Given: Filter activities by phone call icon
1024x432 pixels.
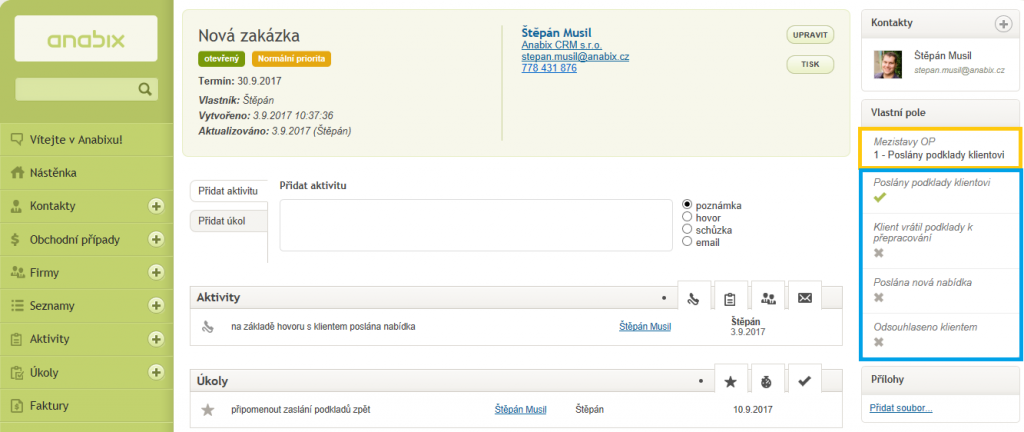Looking at the screenshot, I should pyautogui.click(x=694, y=298).
